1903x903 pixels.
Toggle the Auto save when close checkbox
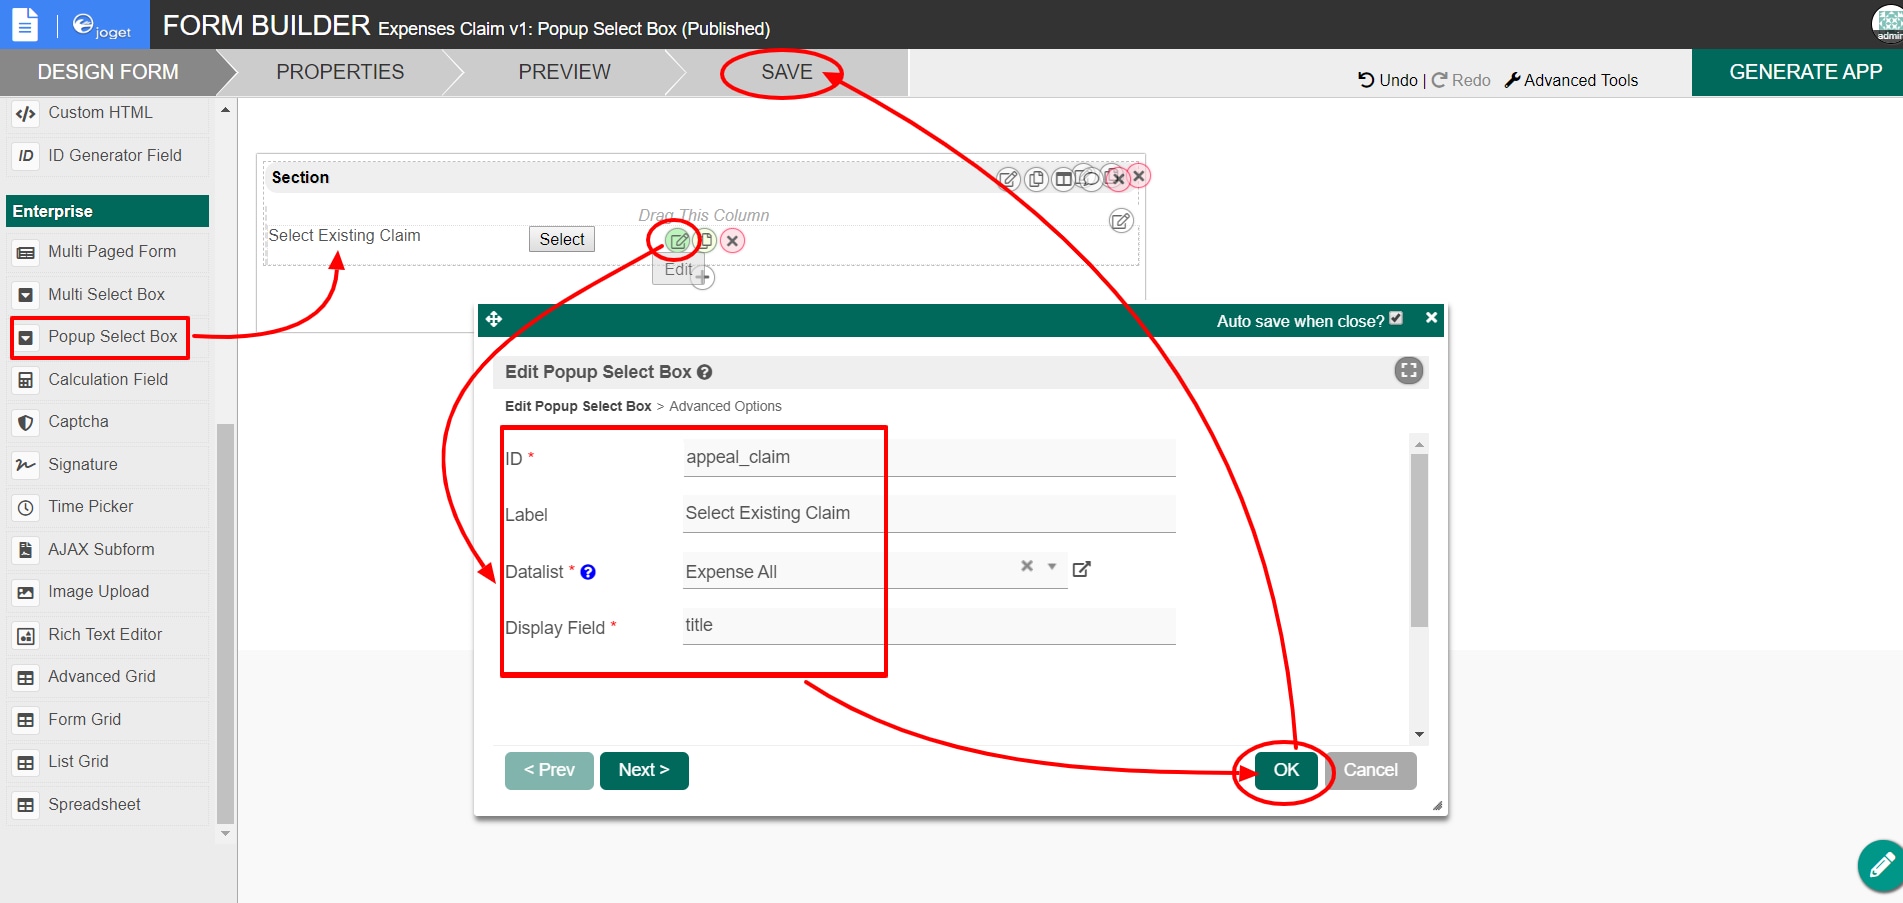pyautogui.click(x=1396, y=319)
